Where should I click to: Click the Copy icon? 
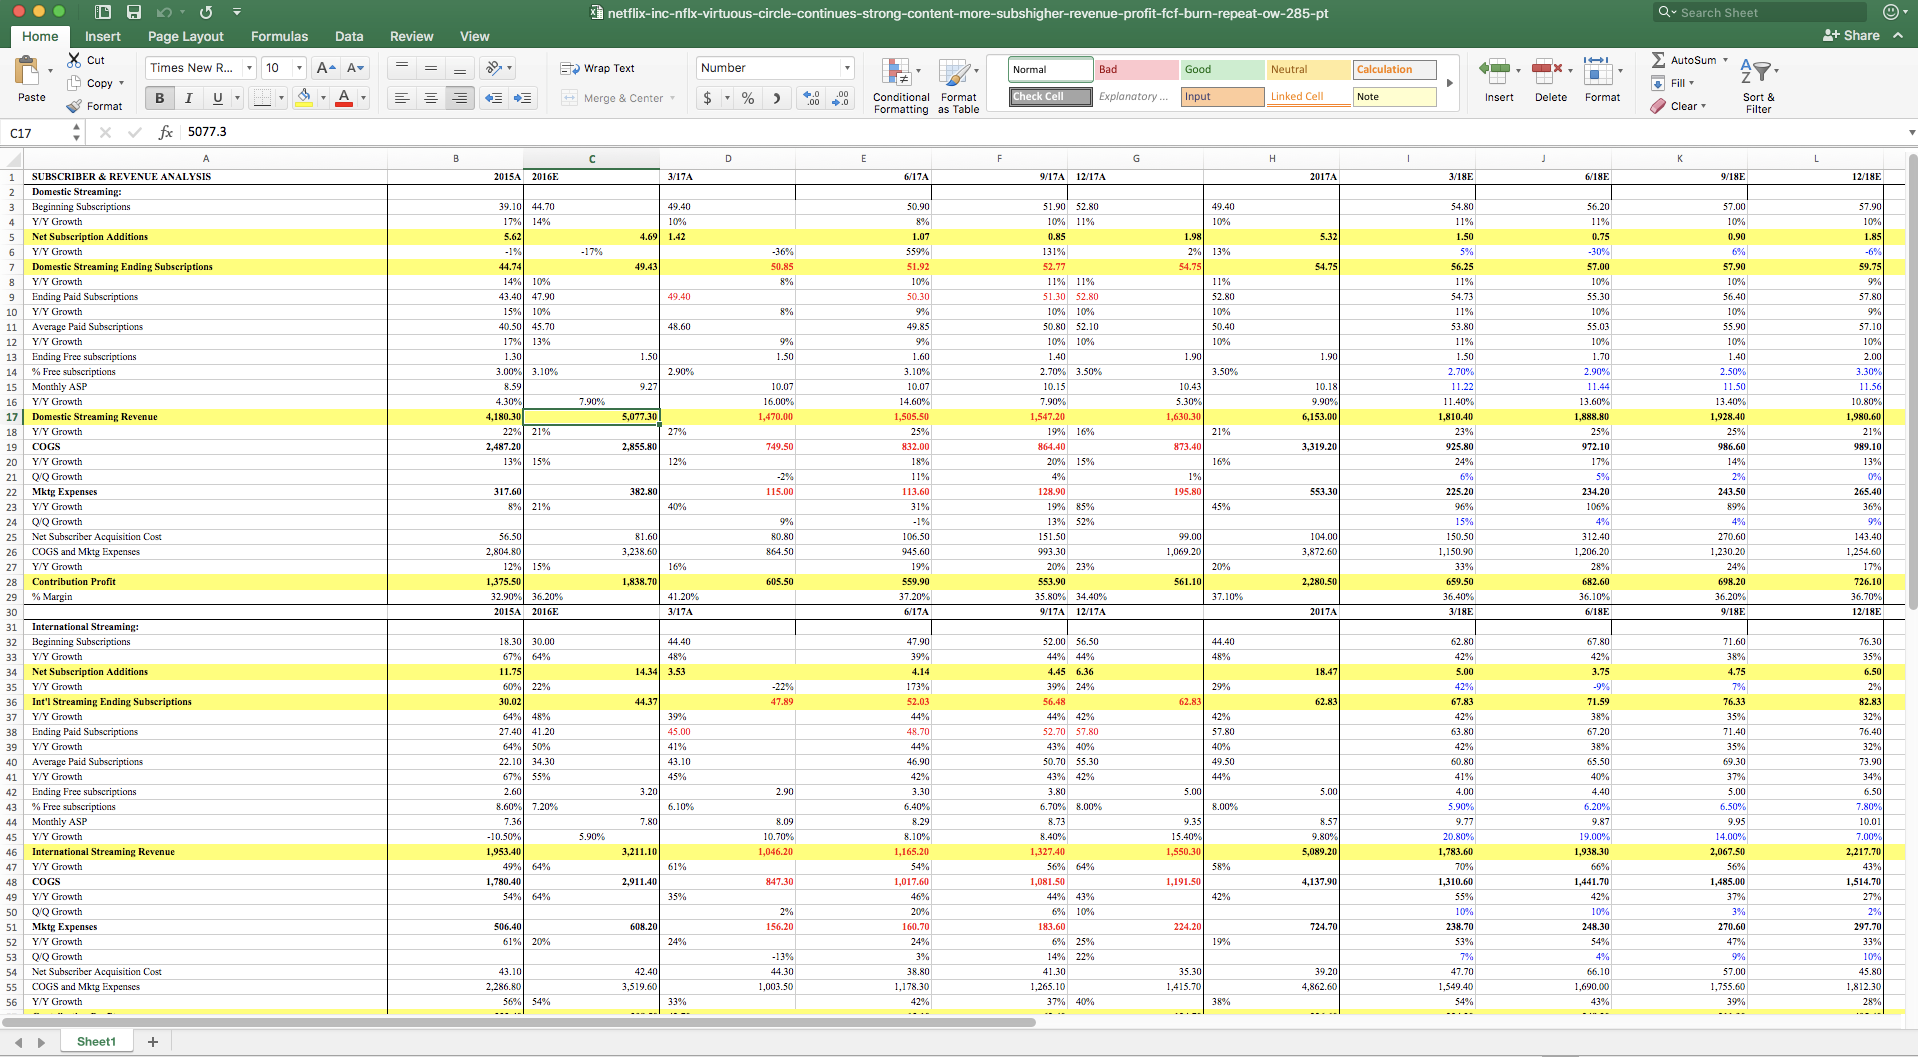point(74,83)
